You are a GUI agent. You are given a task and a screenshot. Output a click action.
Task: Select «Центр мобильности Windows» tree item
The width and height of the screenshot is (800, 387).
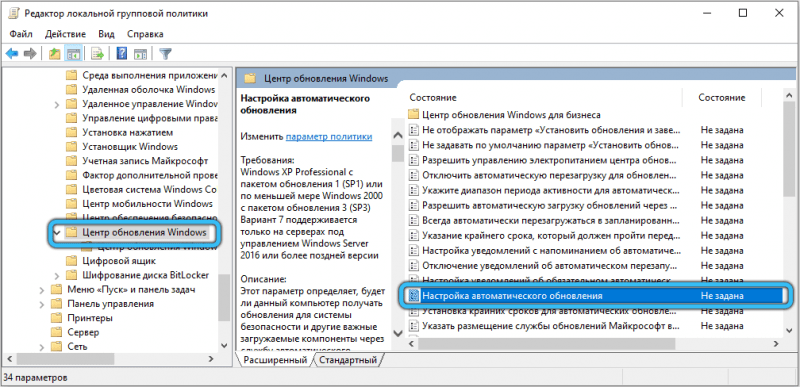coord(147,204)
